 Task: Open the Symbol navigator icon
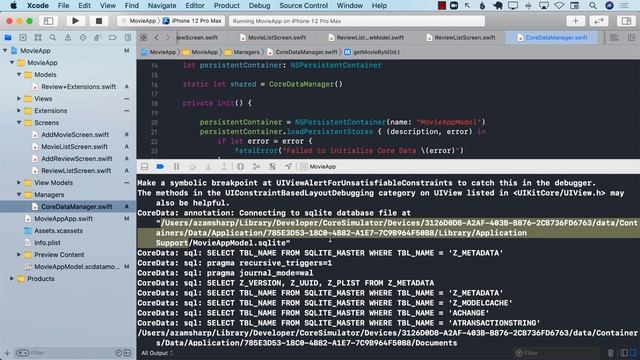tap(38, 38)
